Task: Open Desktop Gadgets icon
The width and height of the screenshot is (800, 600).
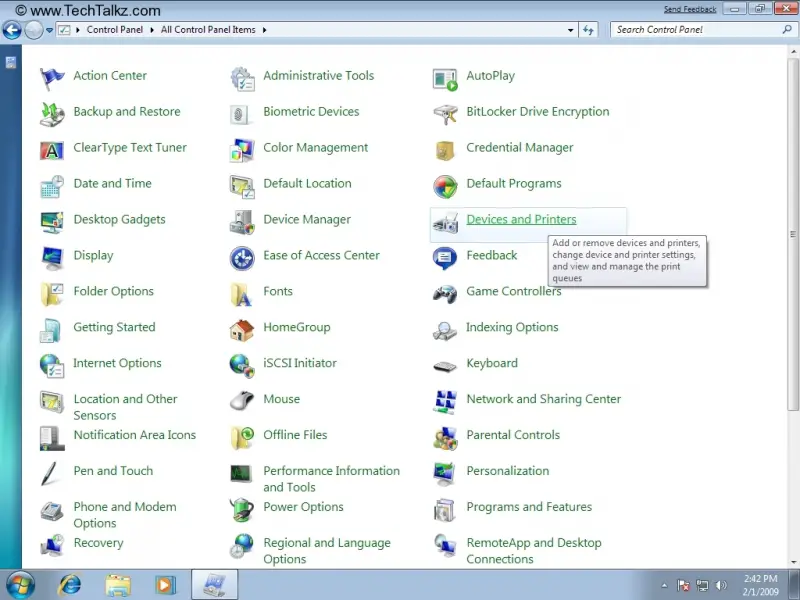Action: tap(52, 222)
